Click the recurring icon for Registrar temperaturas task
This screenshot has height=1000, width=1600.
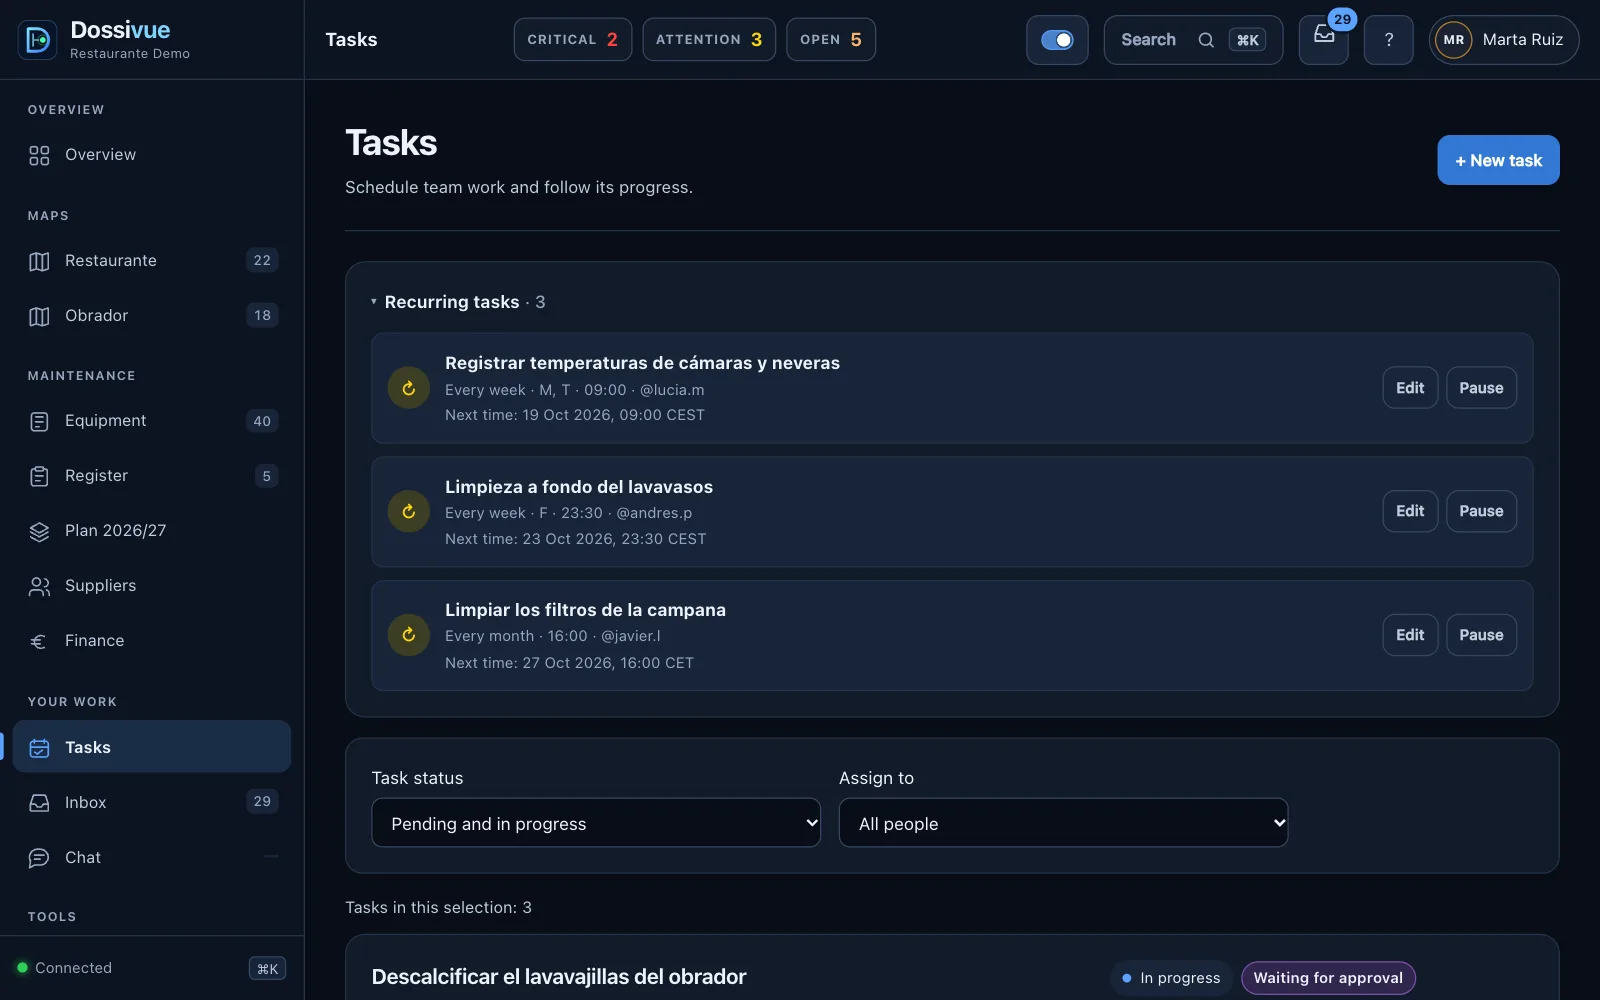409,388
